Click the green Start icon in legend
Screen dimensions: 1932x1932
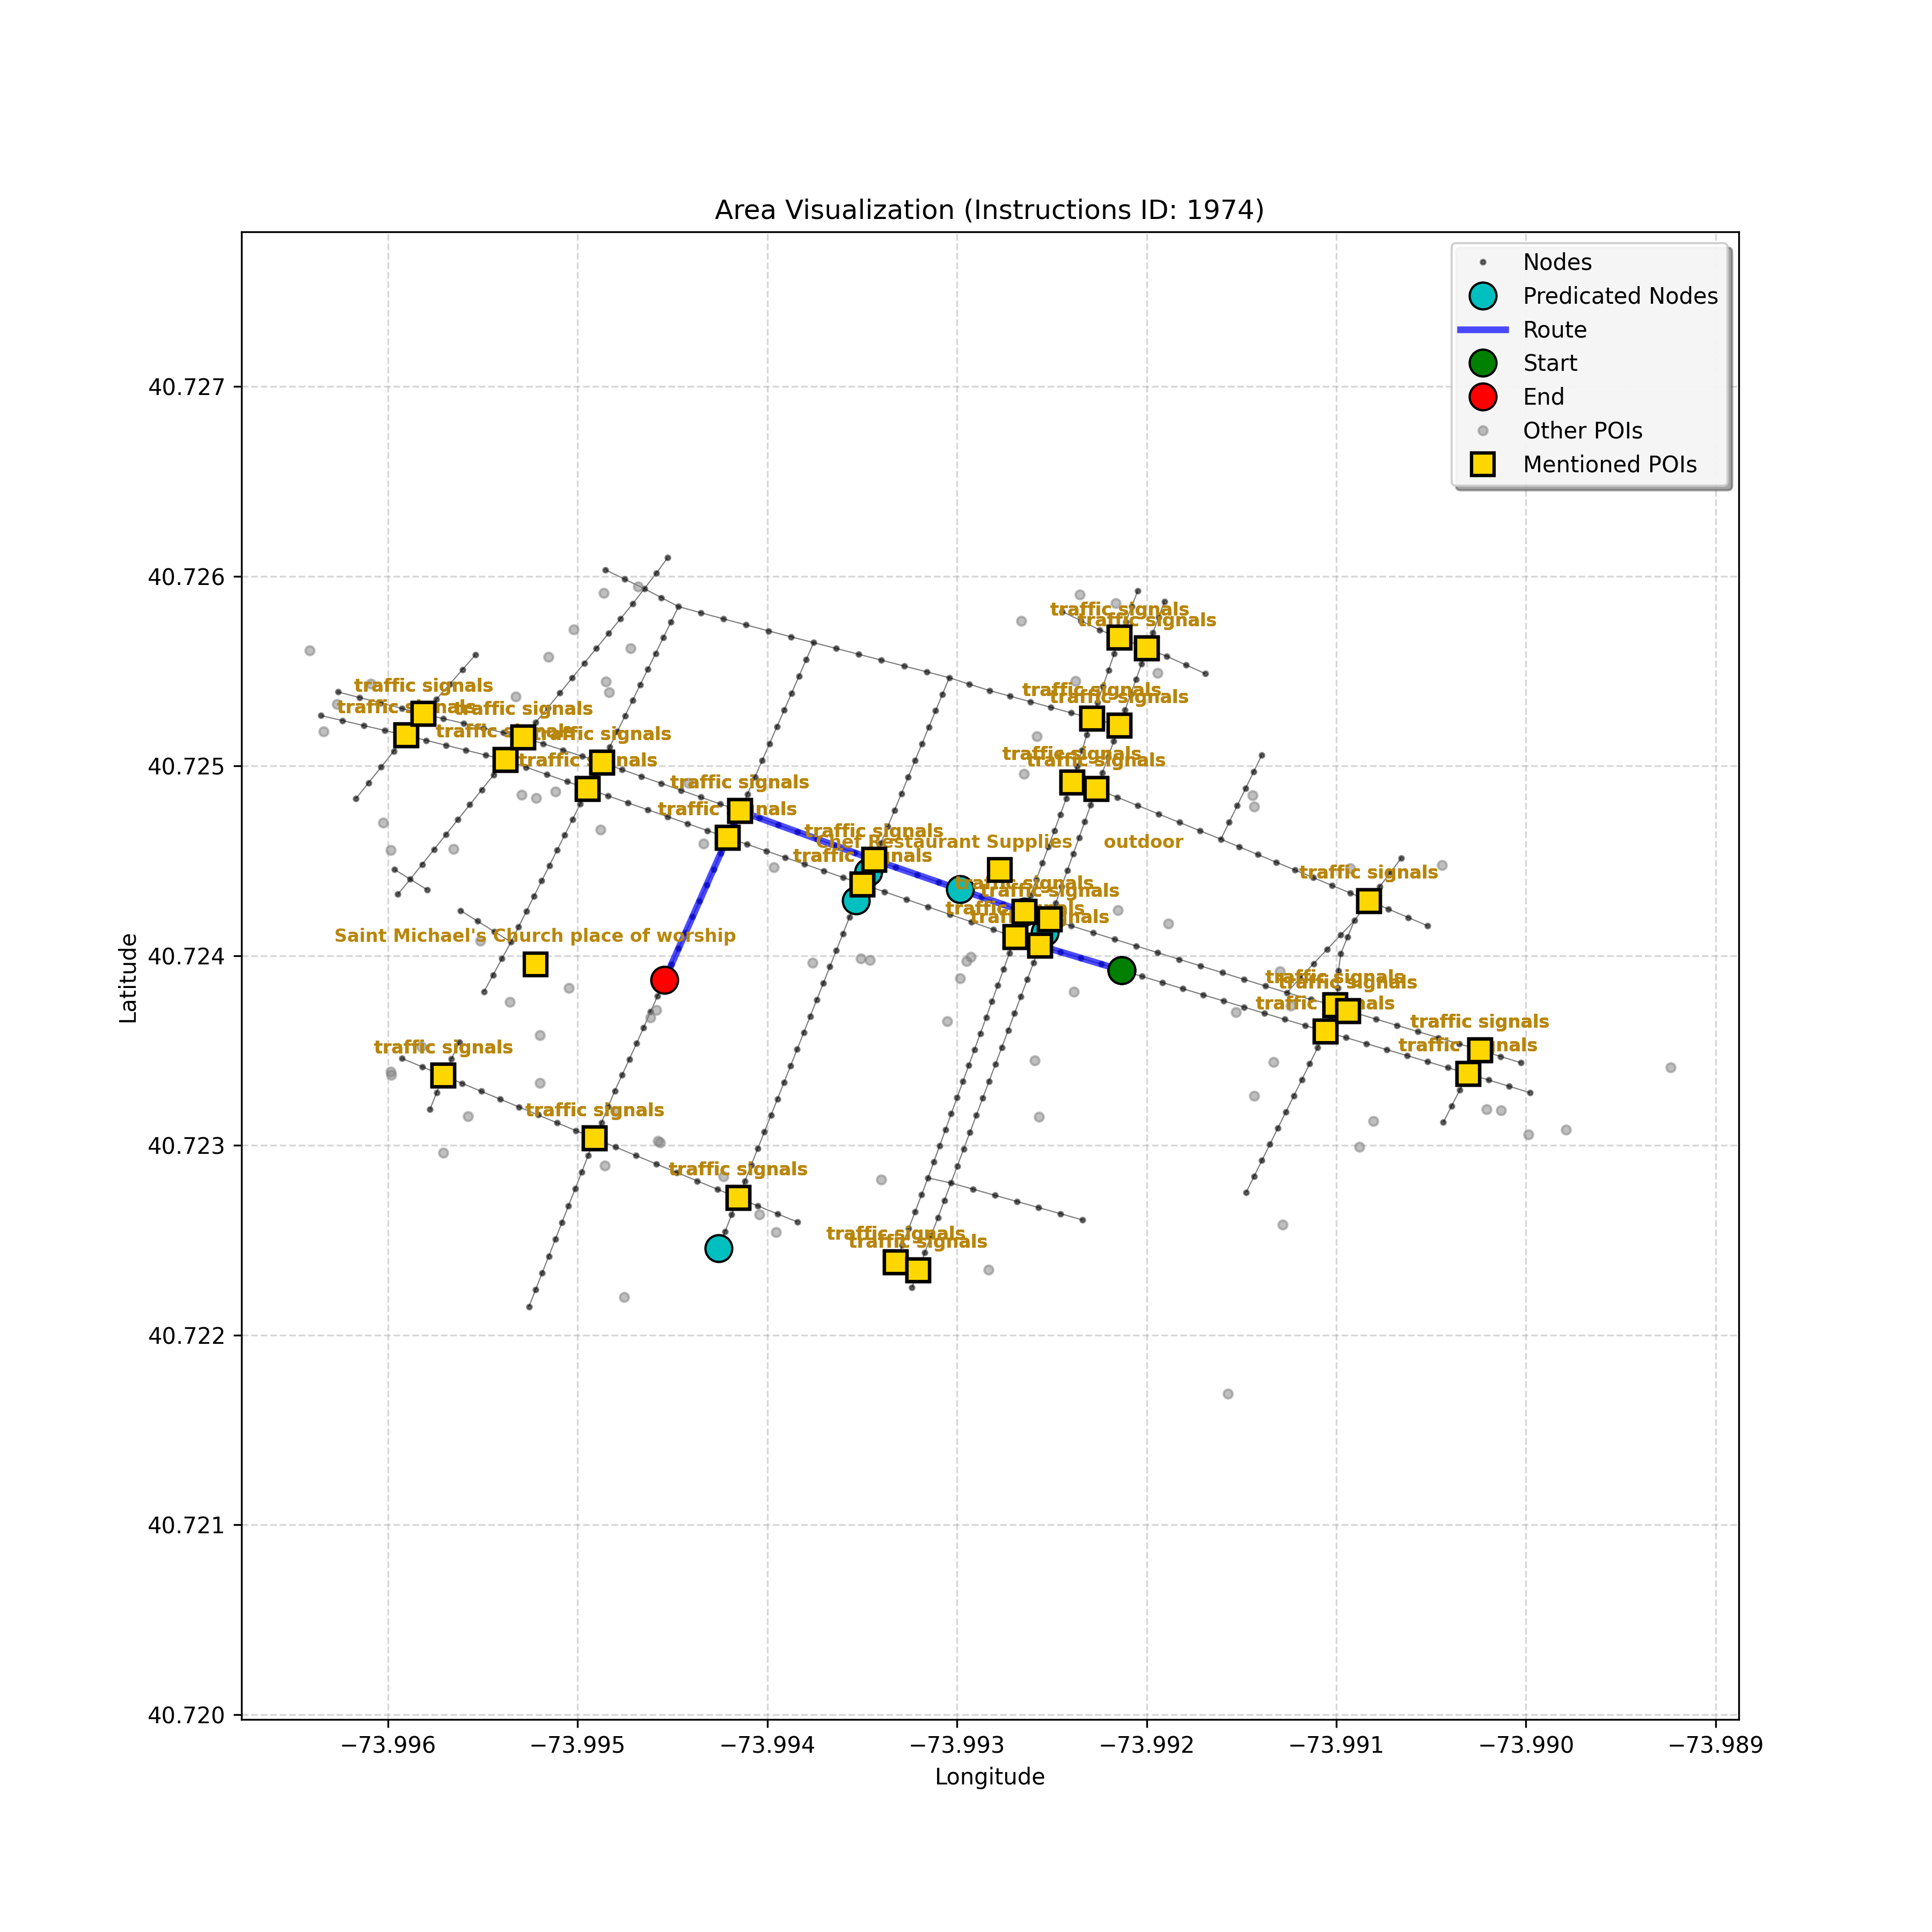pos(1482,363)
